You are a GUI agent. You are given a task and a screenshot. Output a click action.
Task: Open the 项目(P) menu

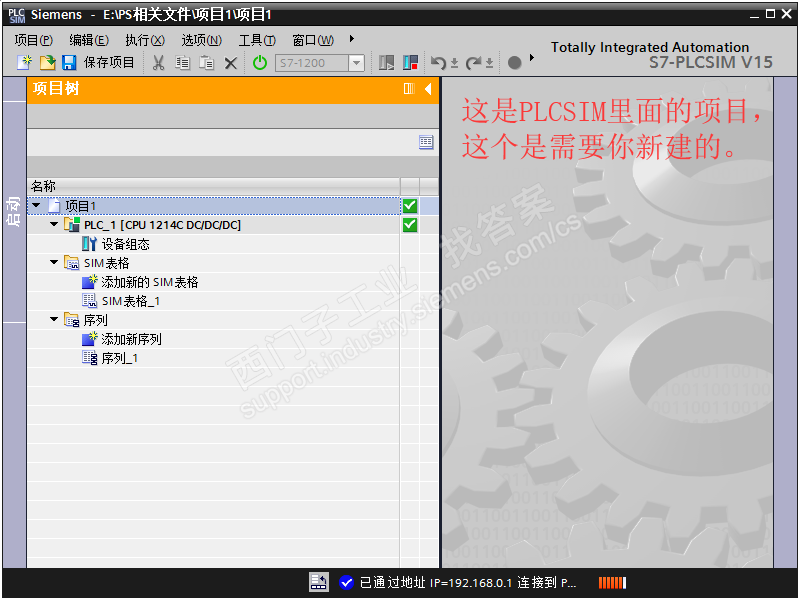[x=34, y=40]
